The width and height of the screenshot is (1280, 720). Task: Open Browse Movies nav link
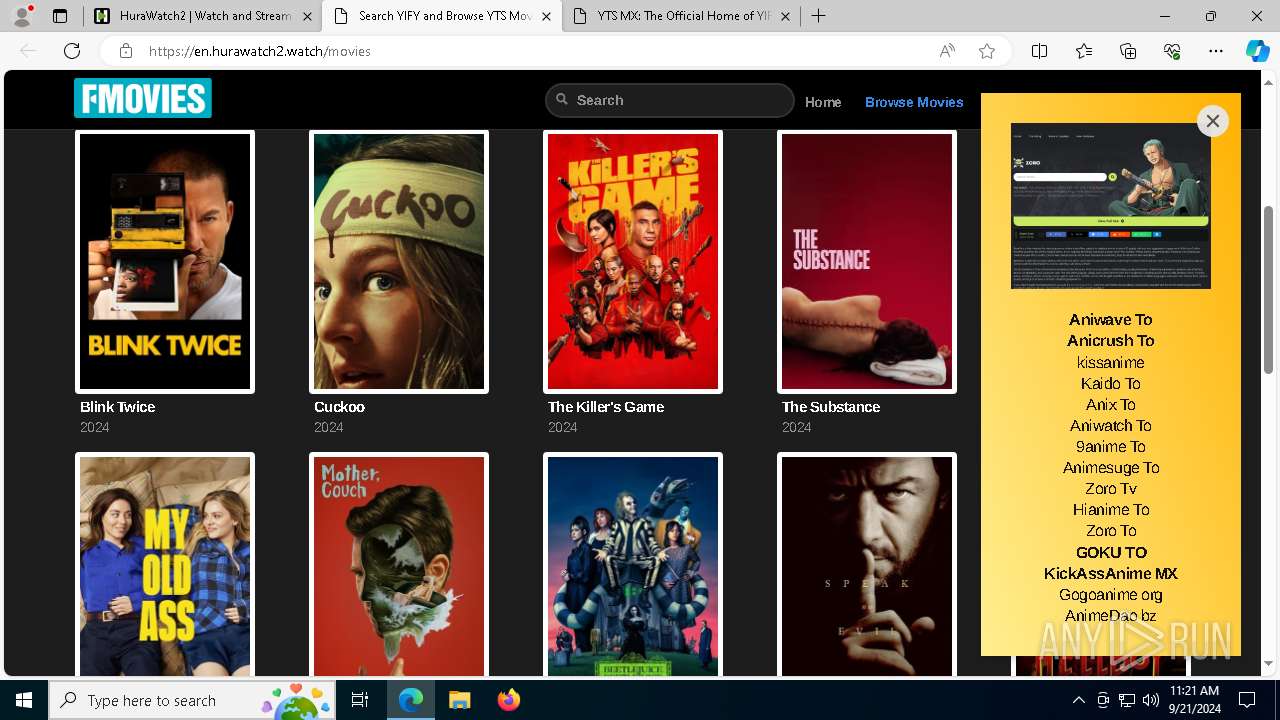click(914, 102)
